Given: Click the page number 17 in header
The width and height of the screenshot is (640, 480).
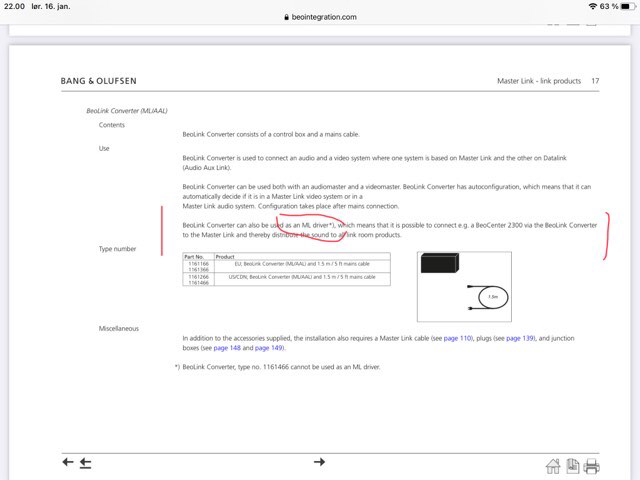Looking at the screenshot, I should (x=595, y=81).
